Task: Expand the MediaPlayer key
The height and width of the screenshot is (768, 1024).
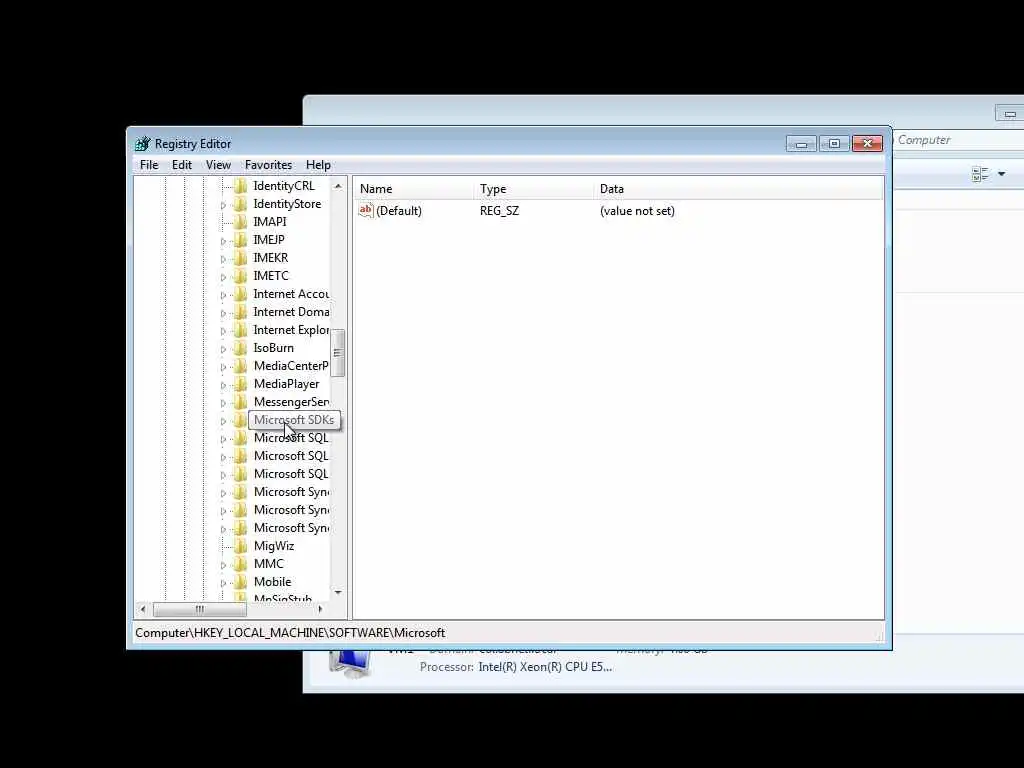Action: [x=223, y=385]
